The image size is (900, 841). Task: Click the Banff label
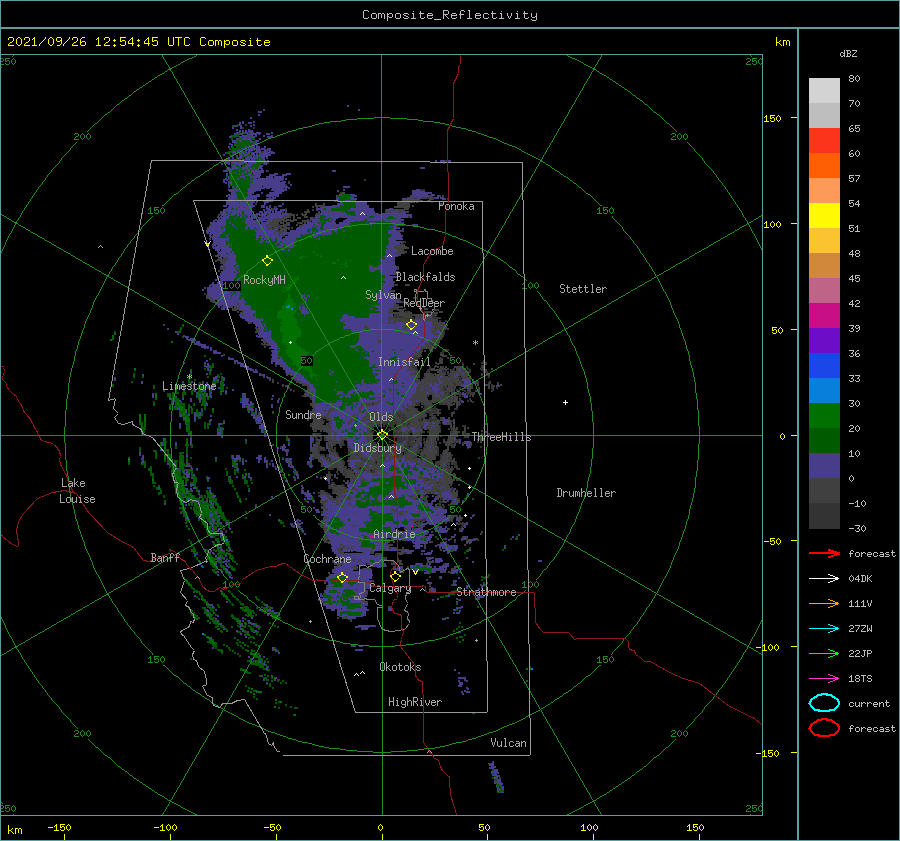165,557
